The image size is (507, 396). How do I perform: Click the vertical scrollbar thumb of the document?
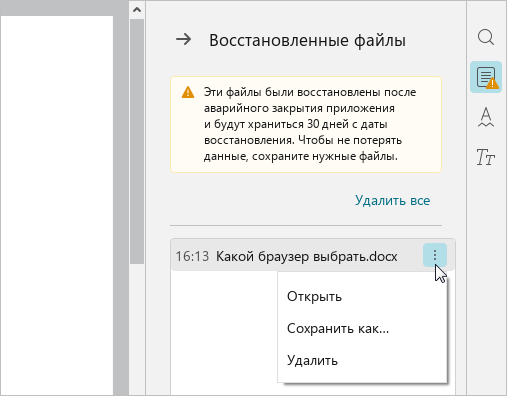[x=137, y=141]
